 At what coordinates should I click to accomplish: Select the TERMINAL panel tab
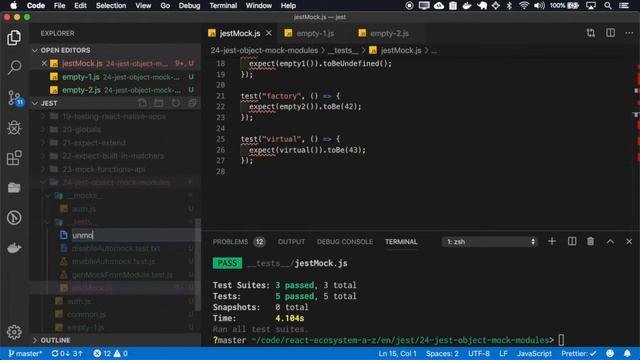pos(401,242)
